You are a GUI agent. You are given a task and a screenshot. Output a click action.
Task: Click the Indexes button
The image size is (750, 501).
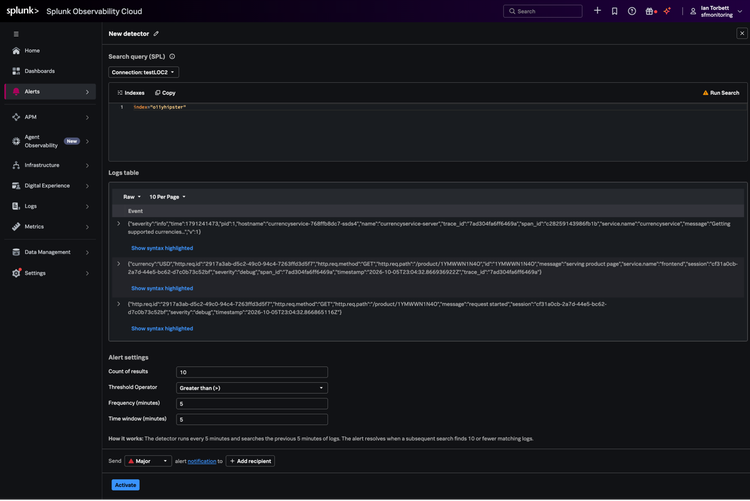[x=131, y=93]
